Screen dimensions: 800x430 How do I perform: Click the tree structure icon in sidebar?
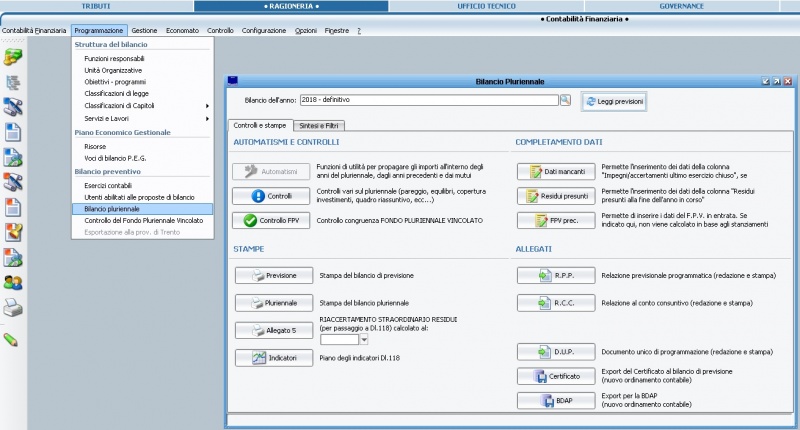(13, 83)
